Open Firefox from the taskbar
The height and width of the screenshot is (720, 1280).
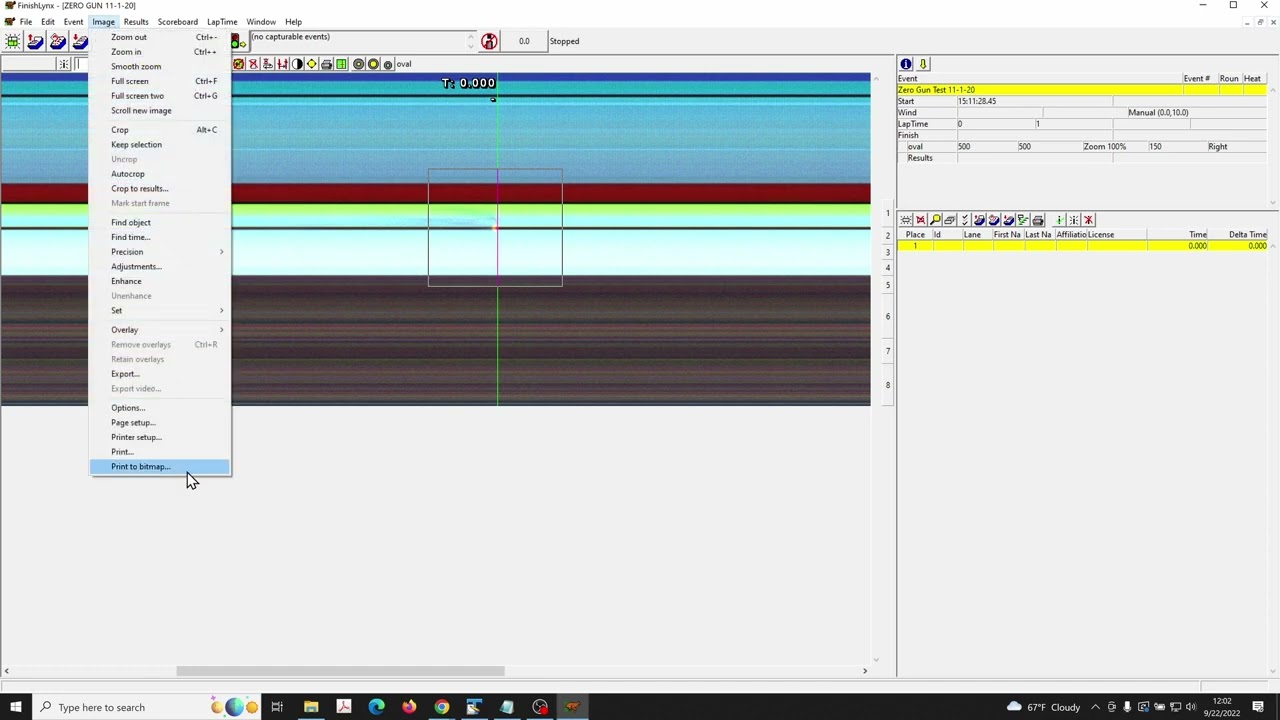pos(409,707)
